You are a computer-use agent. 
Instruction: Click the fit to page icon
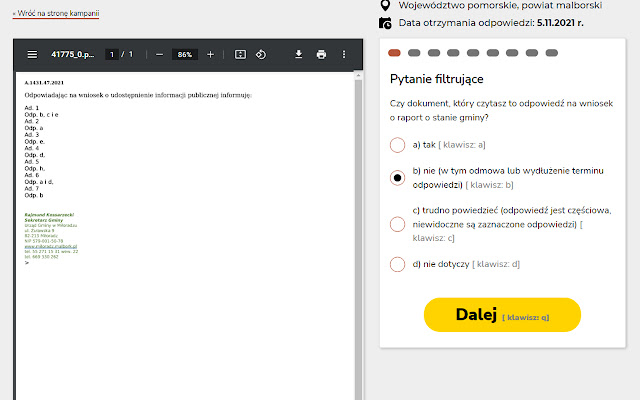240,54
